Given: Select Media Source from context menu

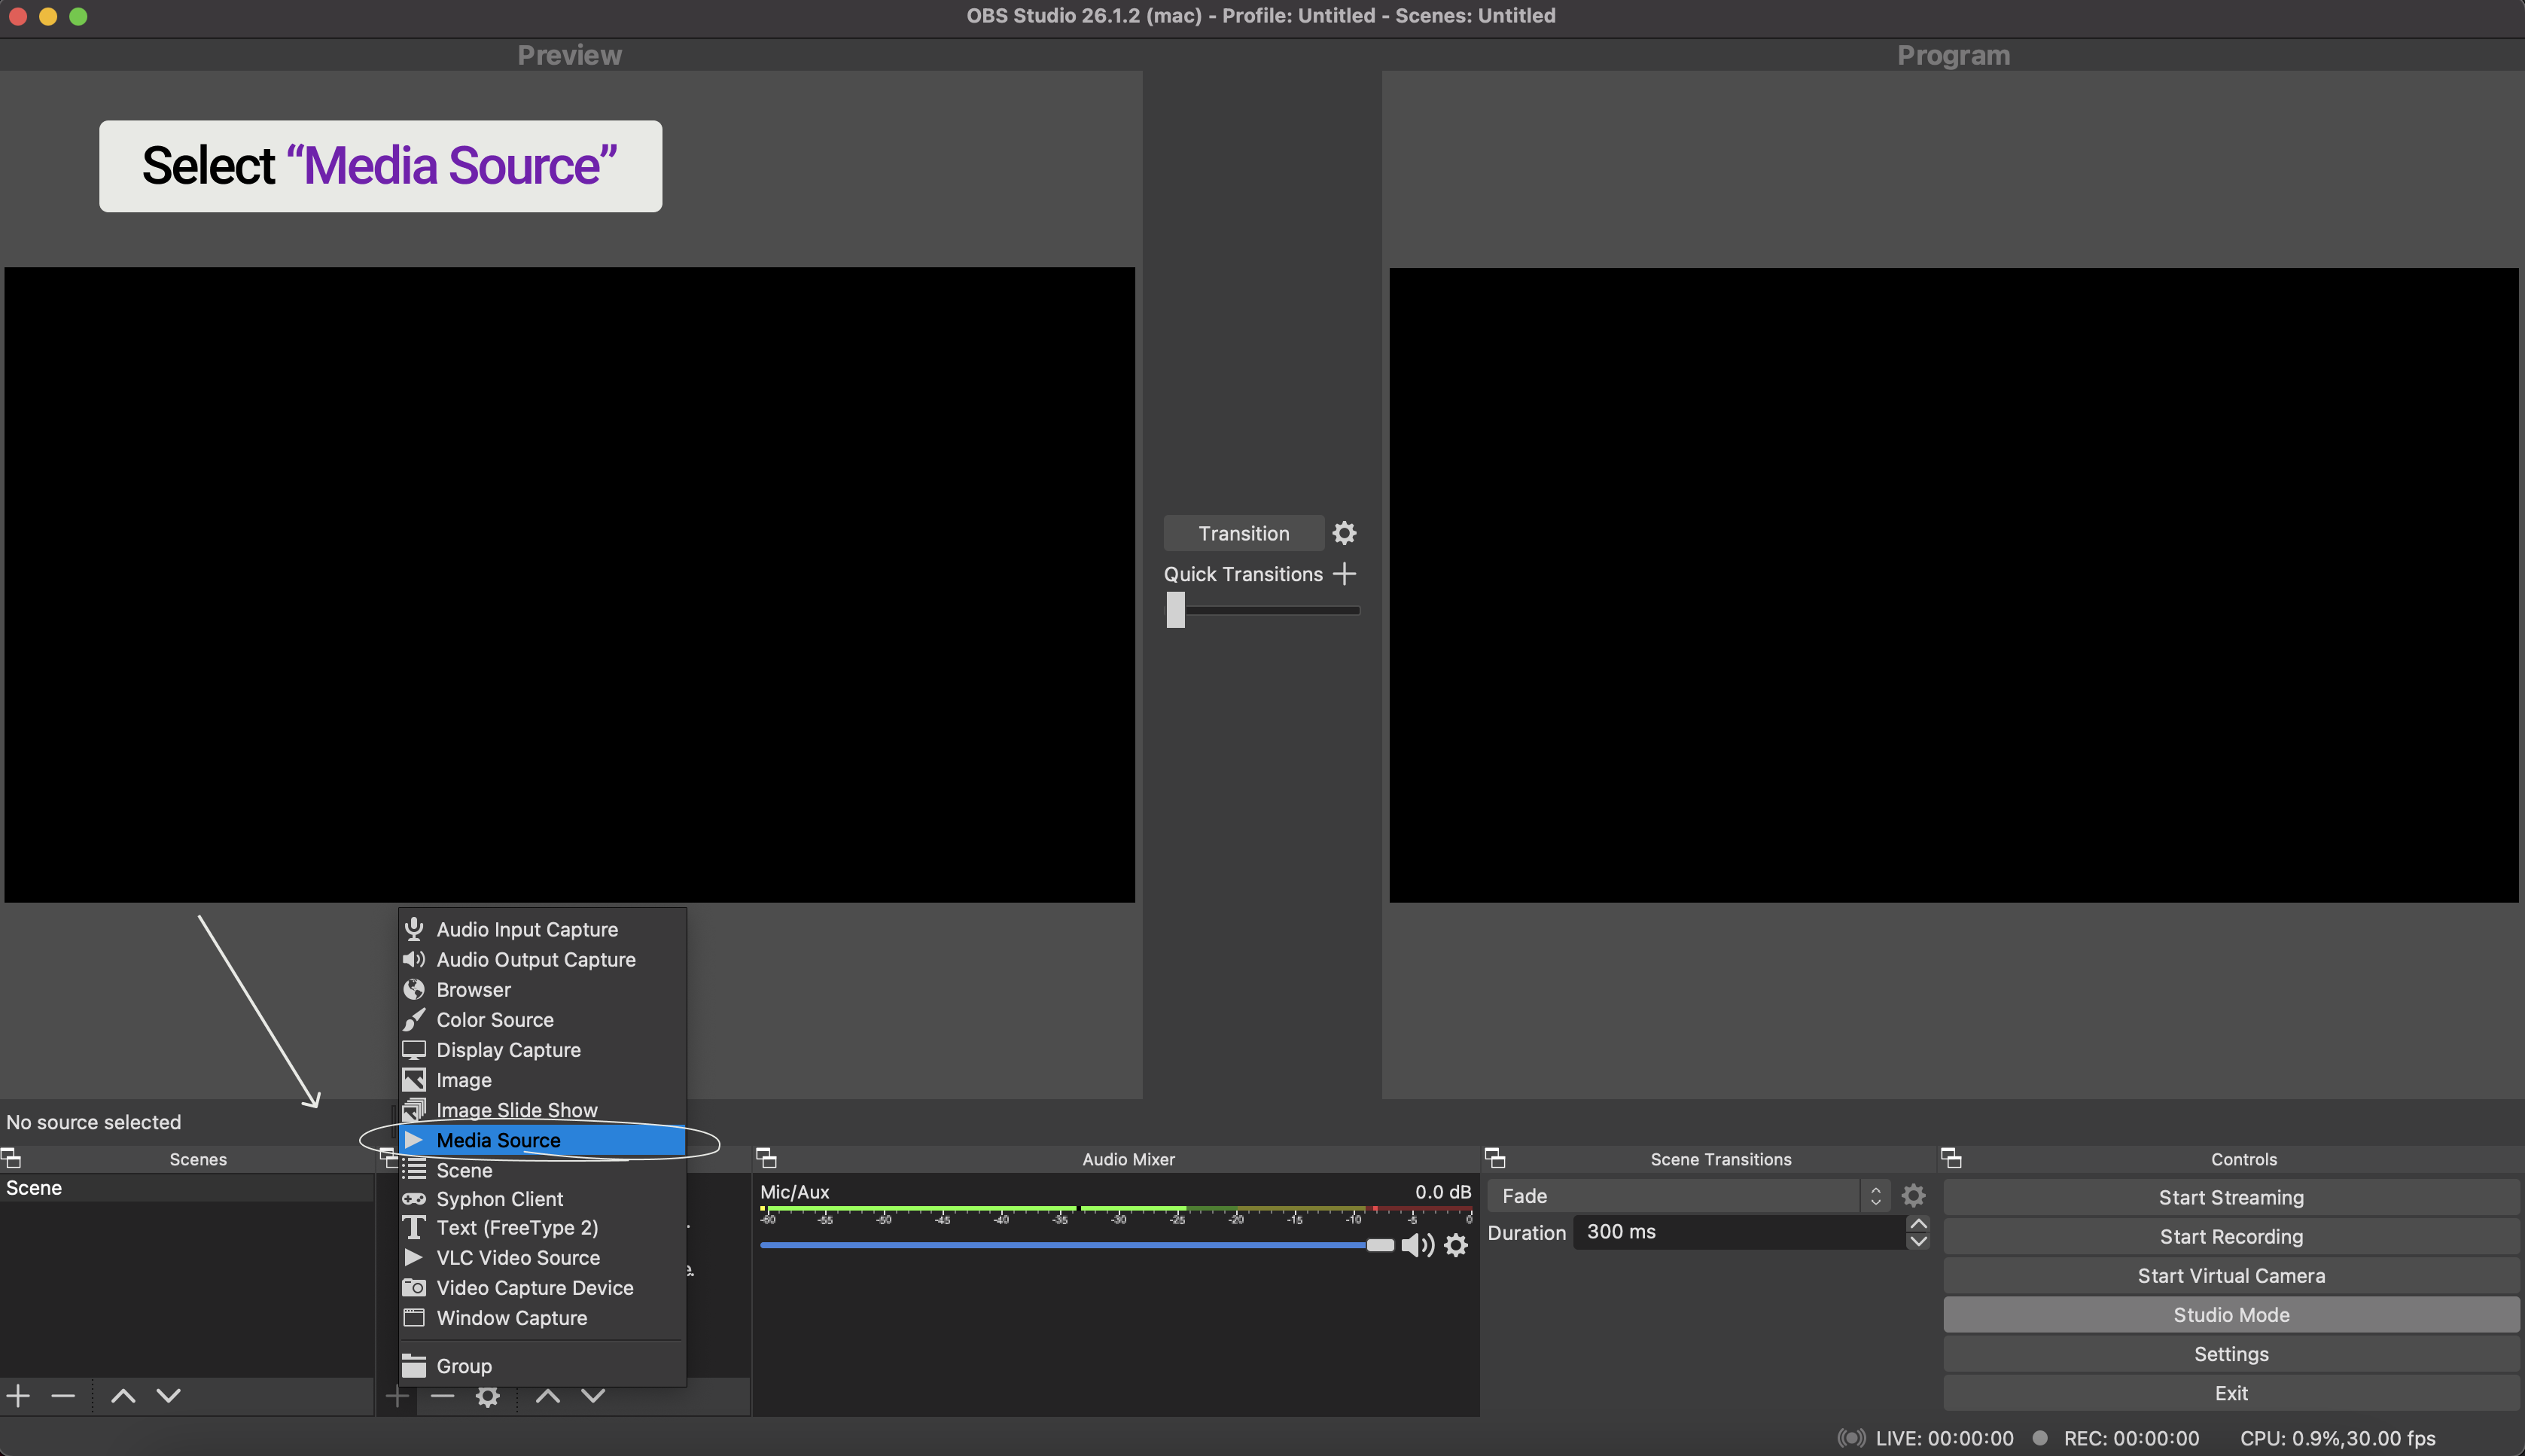Looking at the screenshot, I should click(498, 1139).
